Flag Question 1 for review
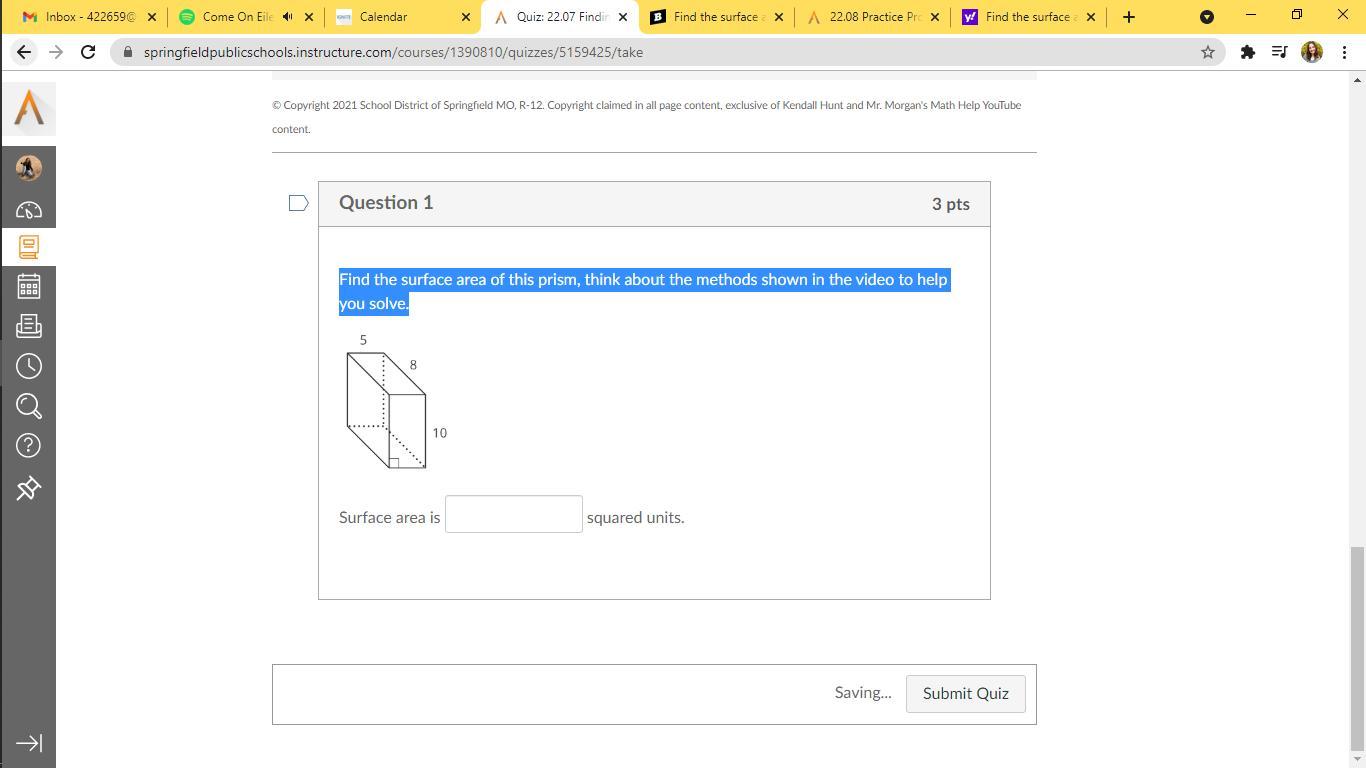This screenshot has width=1366, height=768. 298,203
